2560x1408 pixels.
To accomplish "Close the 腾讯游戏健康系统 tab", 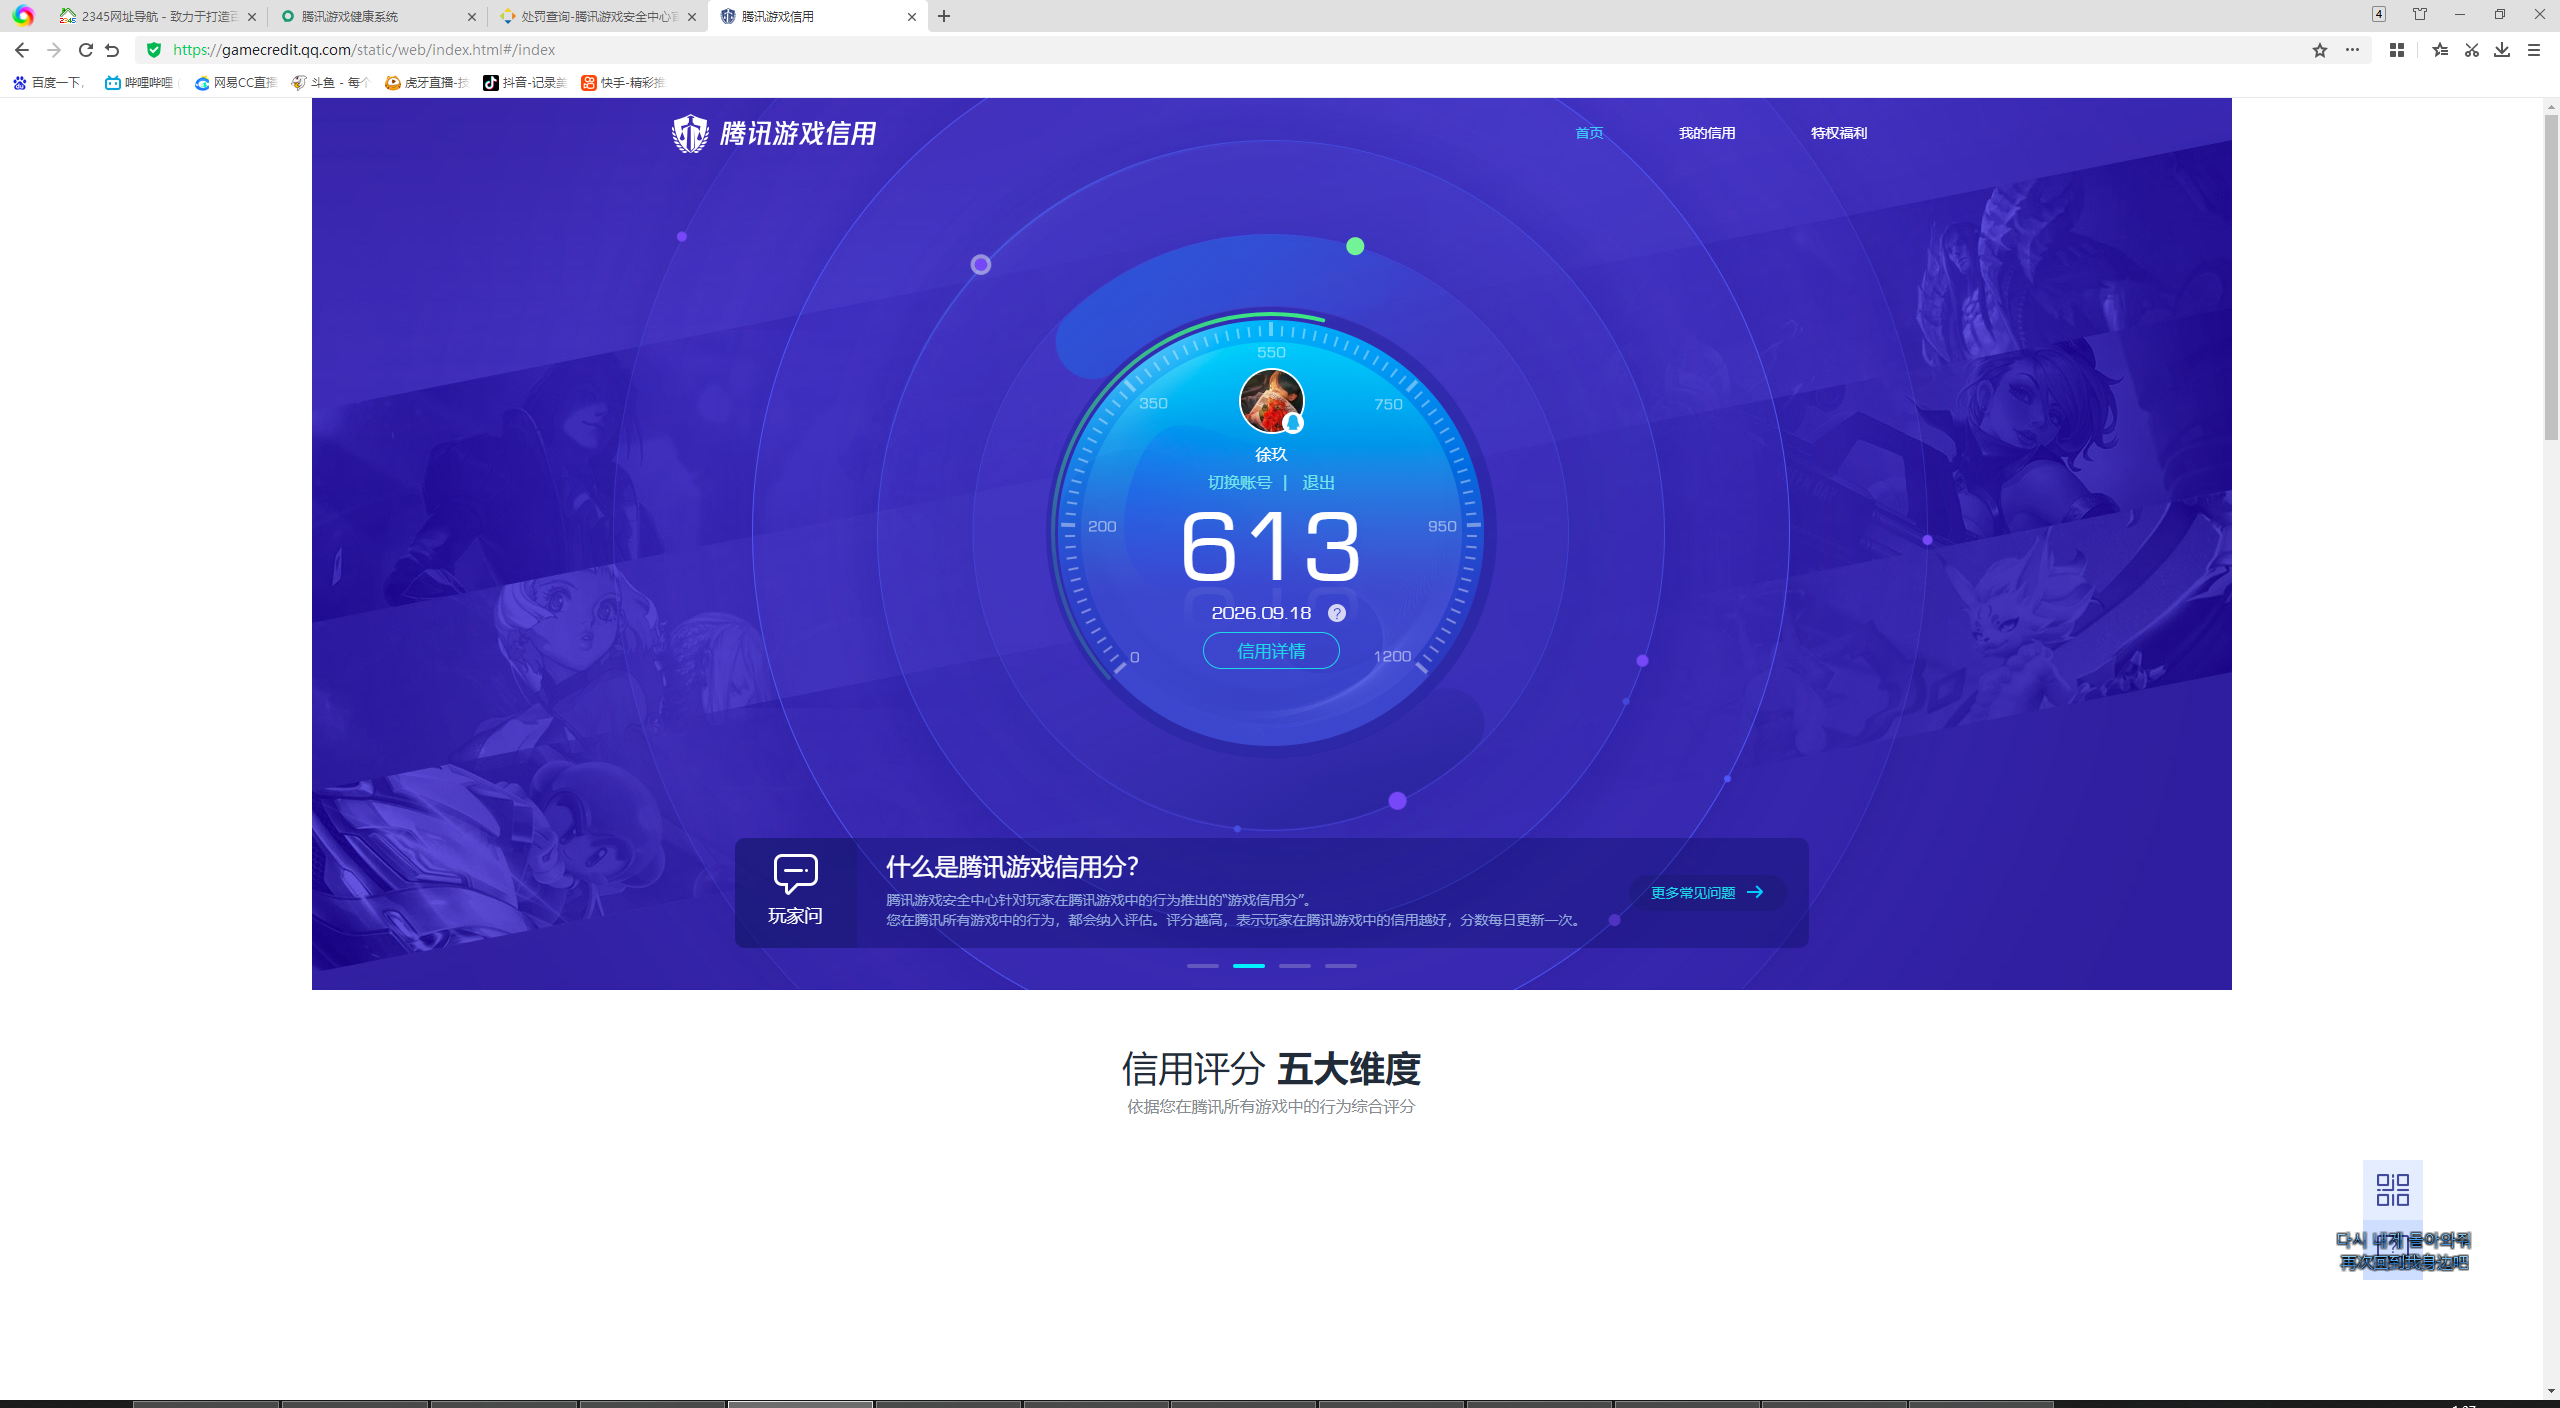I will tap(472, 17).
